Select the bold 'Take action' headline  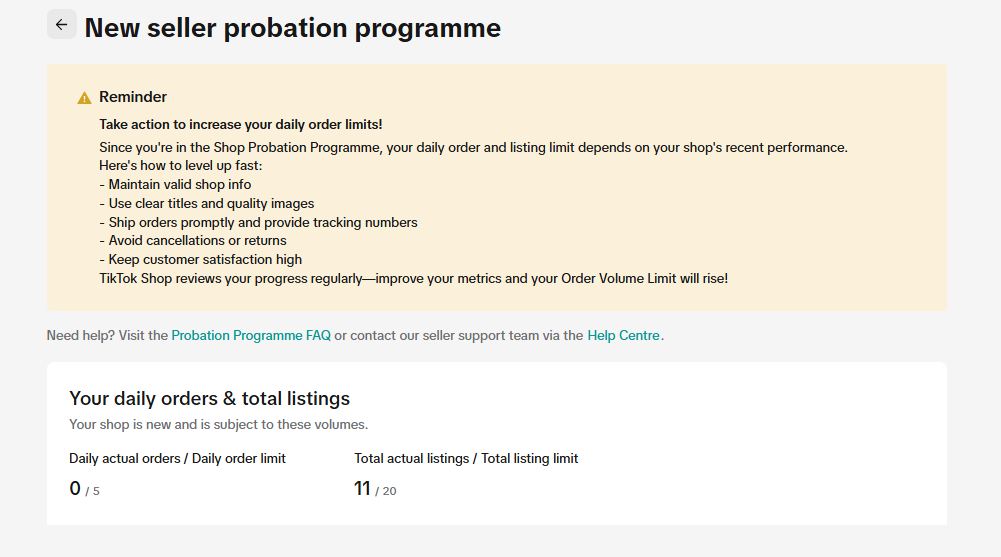click(240, 125)
